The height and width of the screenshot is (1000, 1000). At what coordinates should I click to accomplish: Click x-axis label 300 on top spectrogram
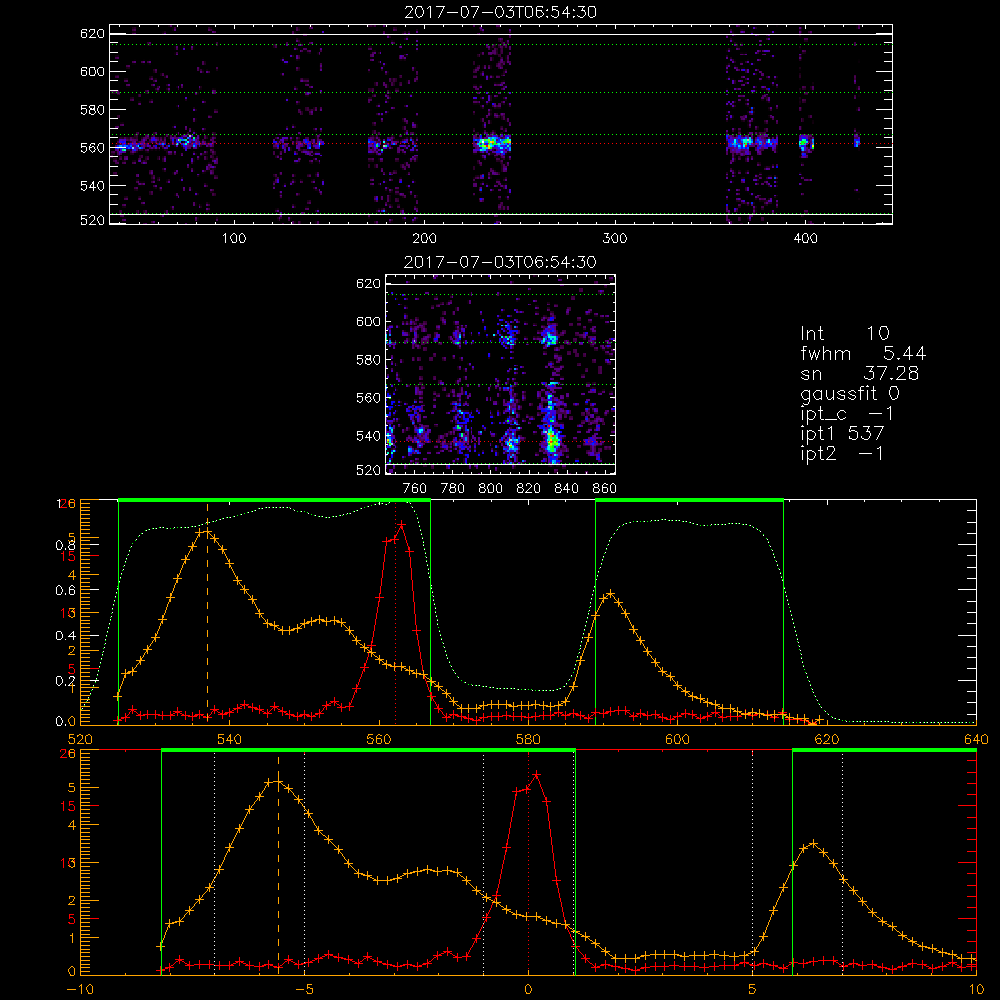(x=615, y=239)
